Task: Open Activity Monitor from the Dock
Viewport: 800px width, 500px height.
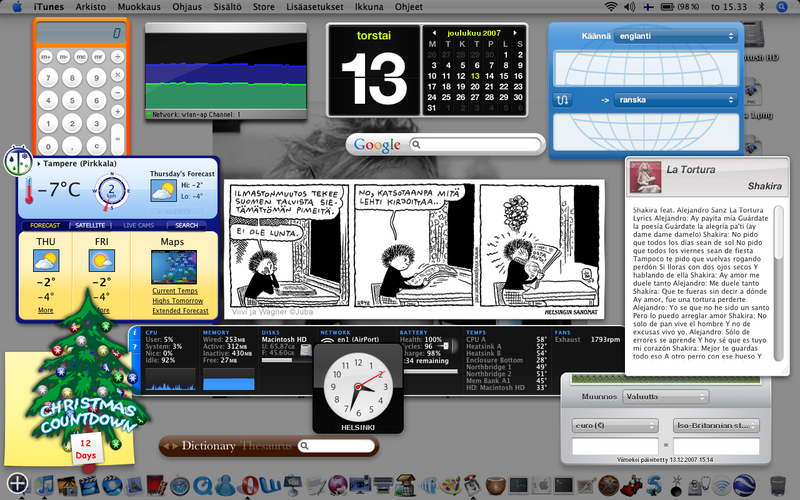Action: coord(518,486)
